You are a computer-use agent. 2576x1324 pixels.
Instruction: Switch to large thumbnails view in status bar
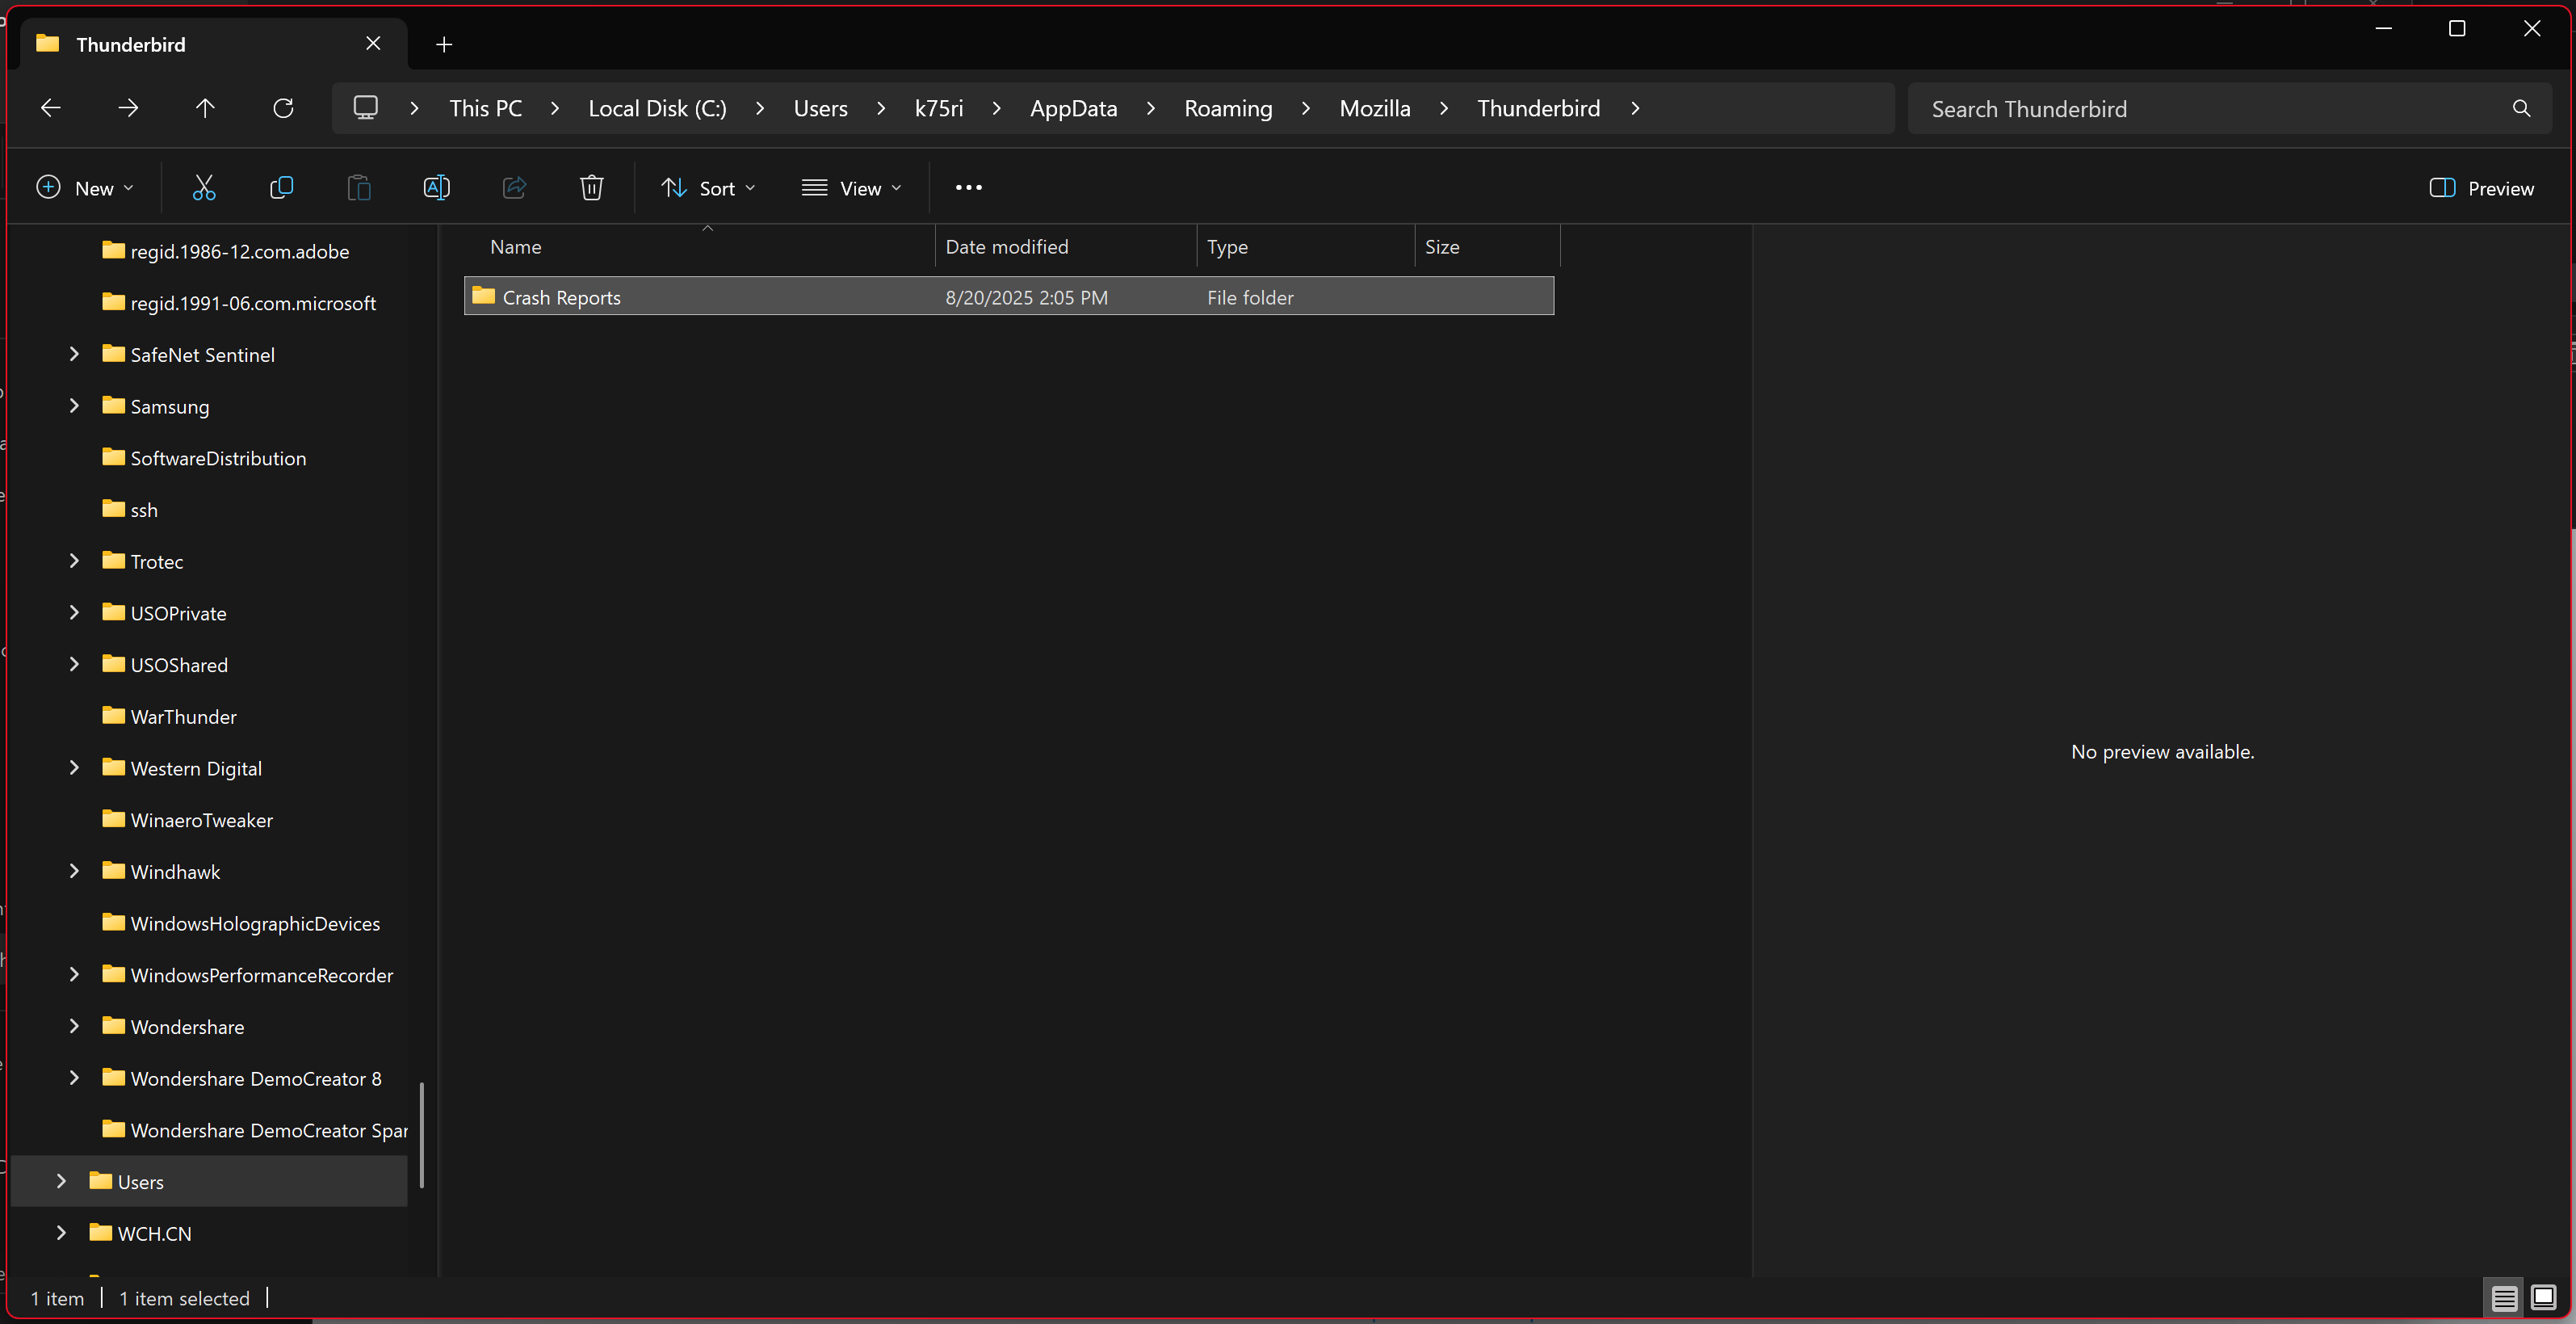click(2542, 1298)
